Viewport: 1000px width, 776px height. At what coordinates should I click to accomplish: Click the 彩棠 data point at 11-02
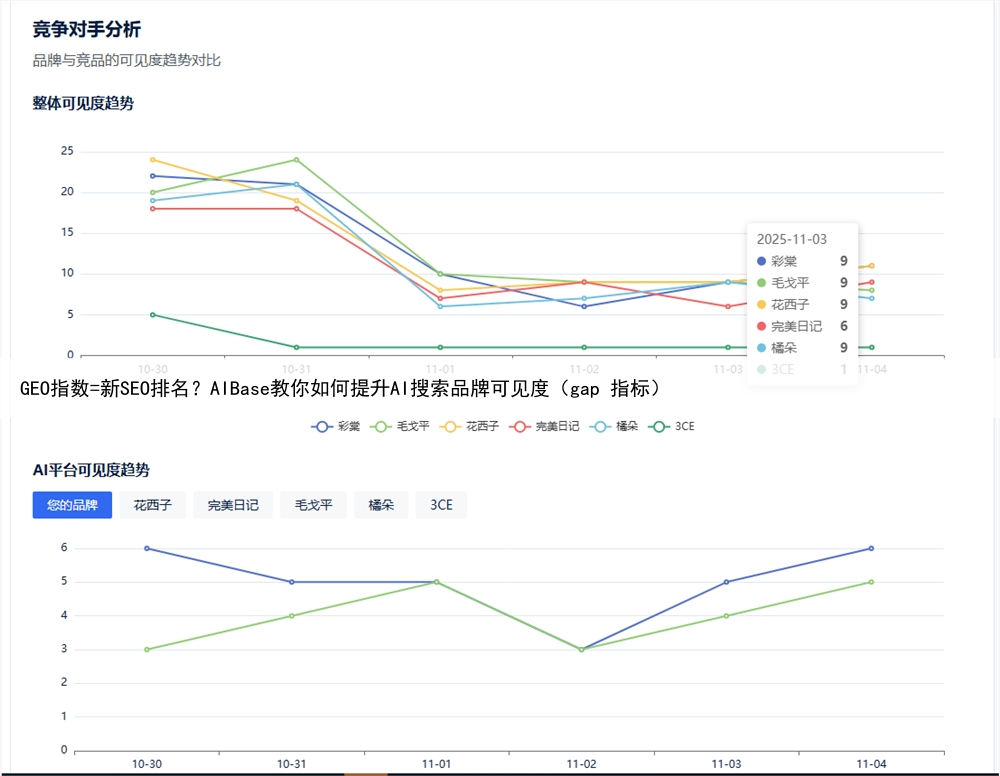tap(584, 306)
